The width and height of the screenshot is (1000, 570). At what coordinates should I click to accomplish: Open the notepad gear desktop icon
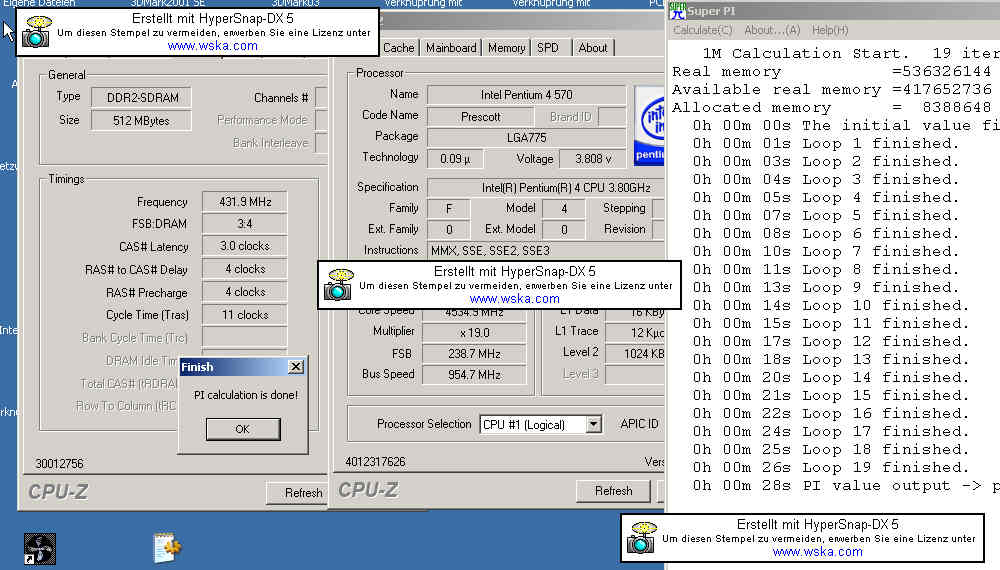pyautogui.click(x=167, y=548)
